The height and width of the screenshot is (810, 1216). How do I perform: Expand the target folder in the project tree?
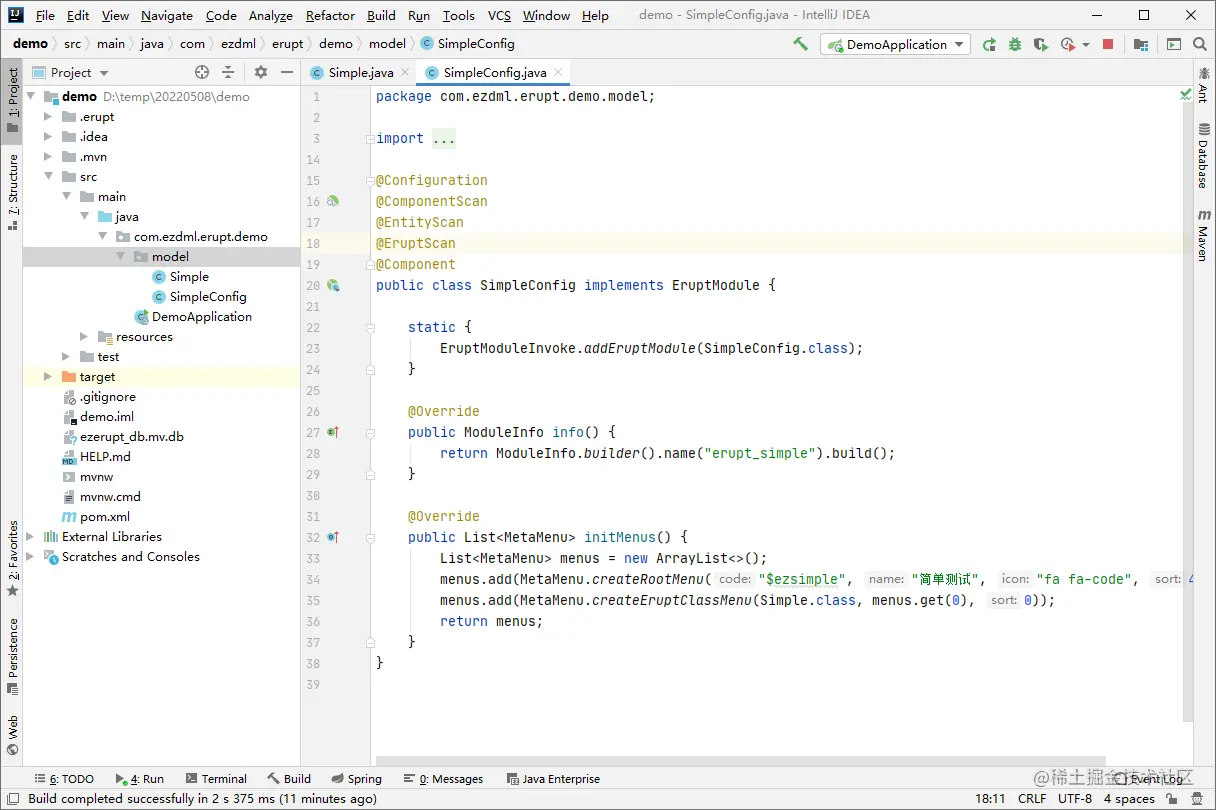click(47, 377)
